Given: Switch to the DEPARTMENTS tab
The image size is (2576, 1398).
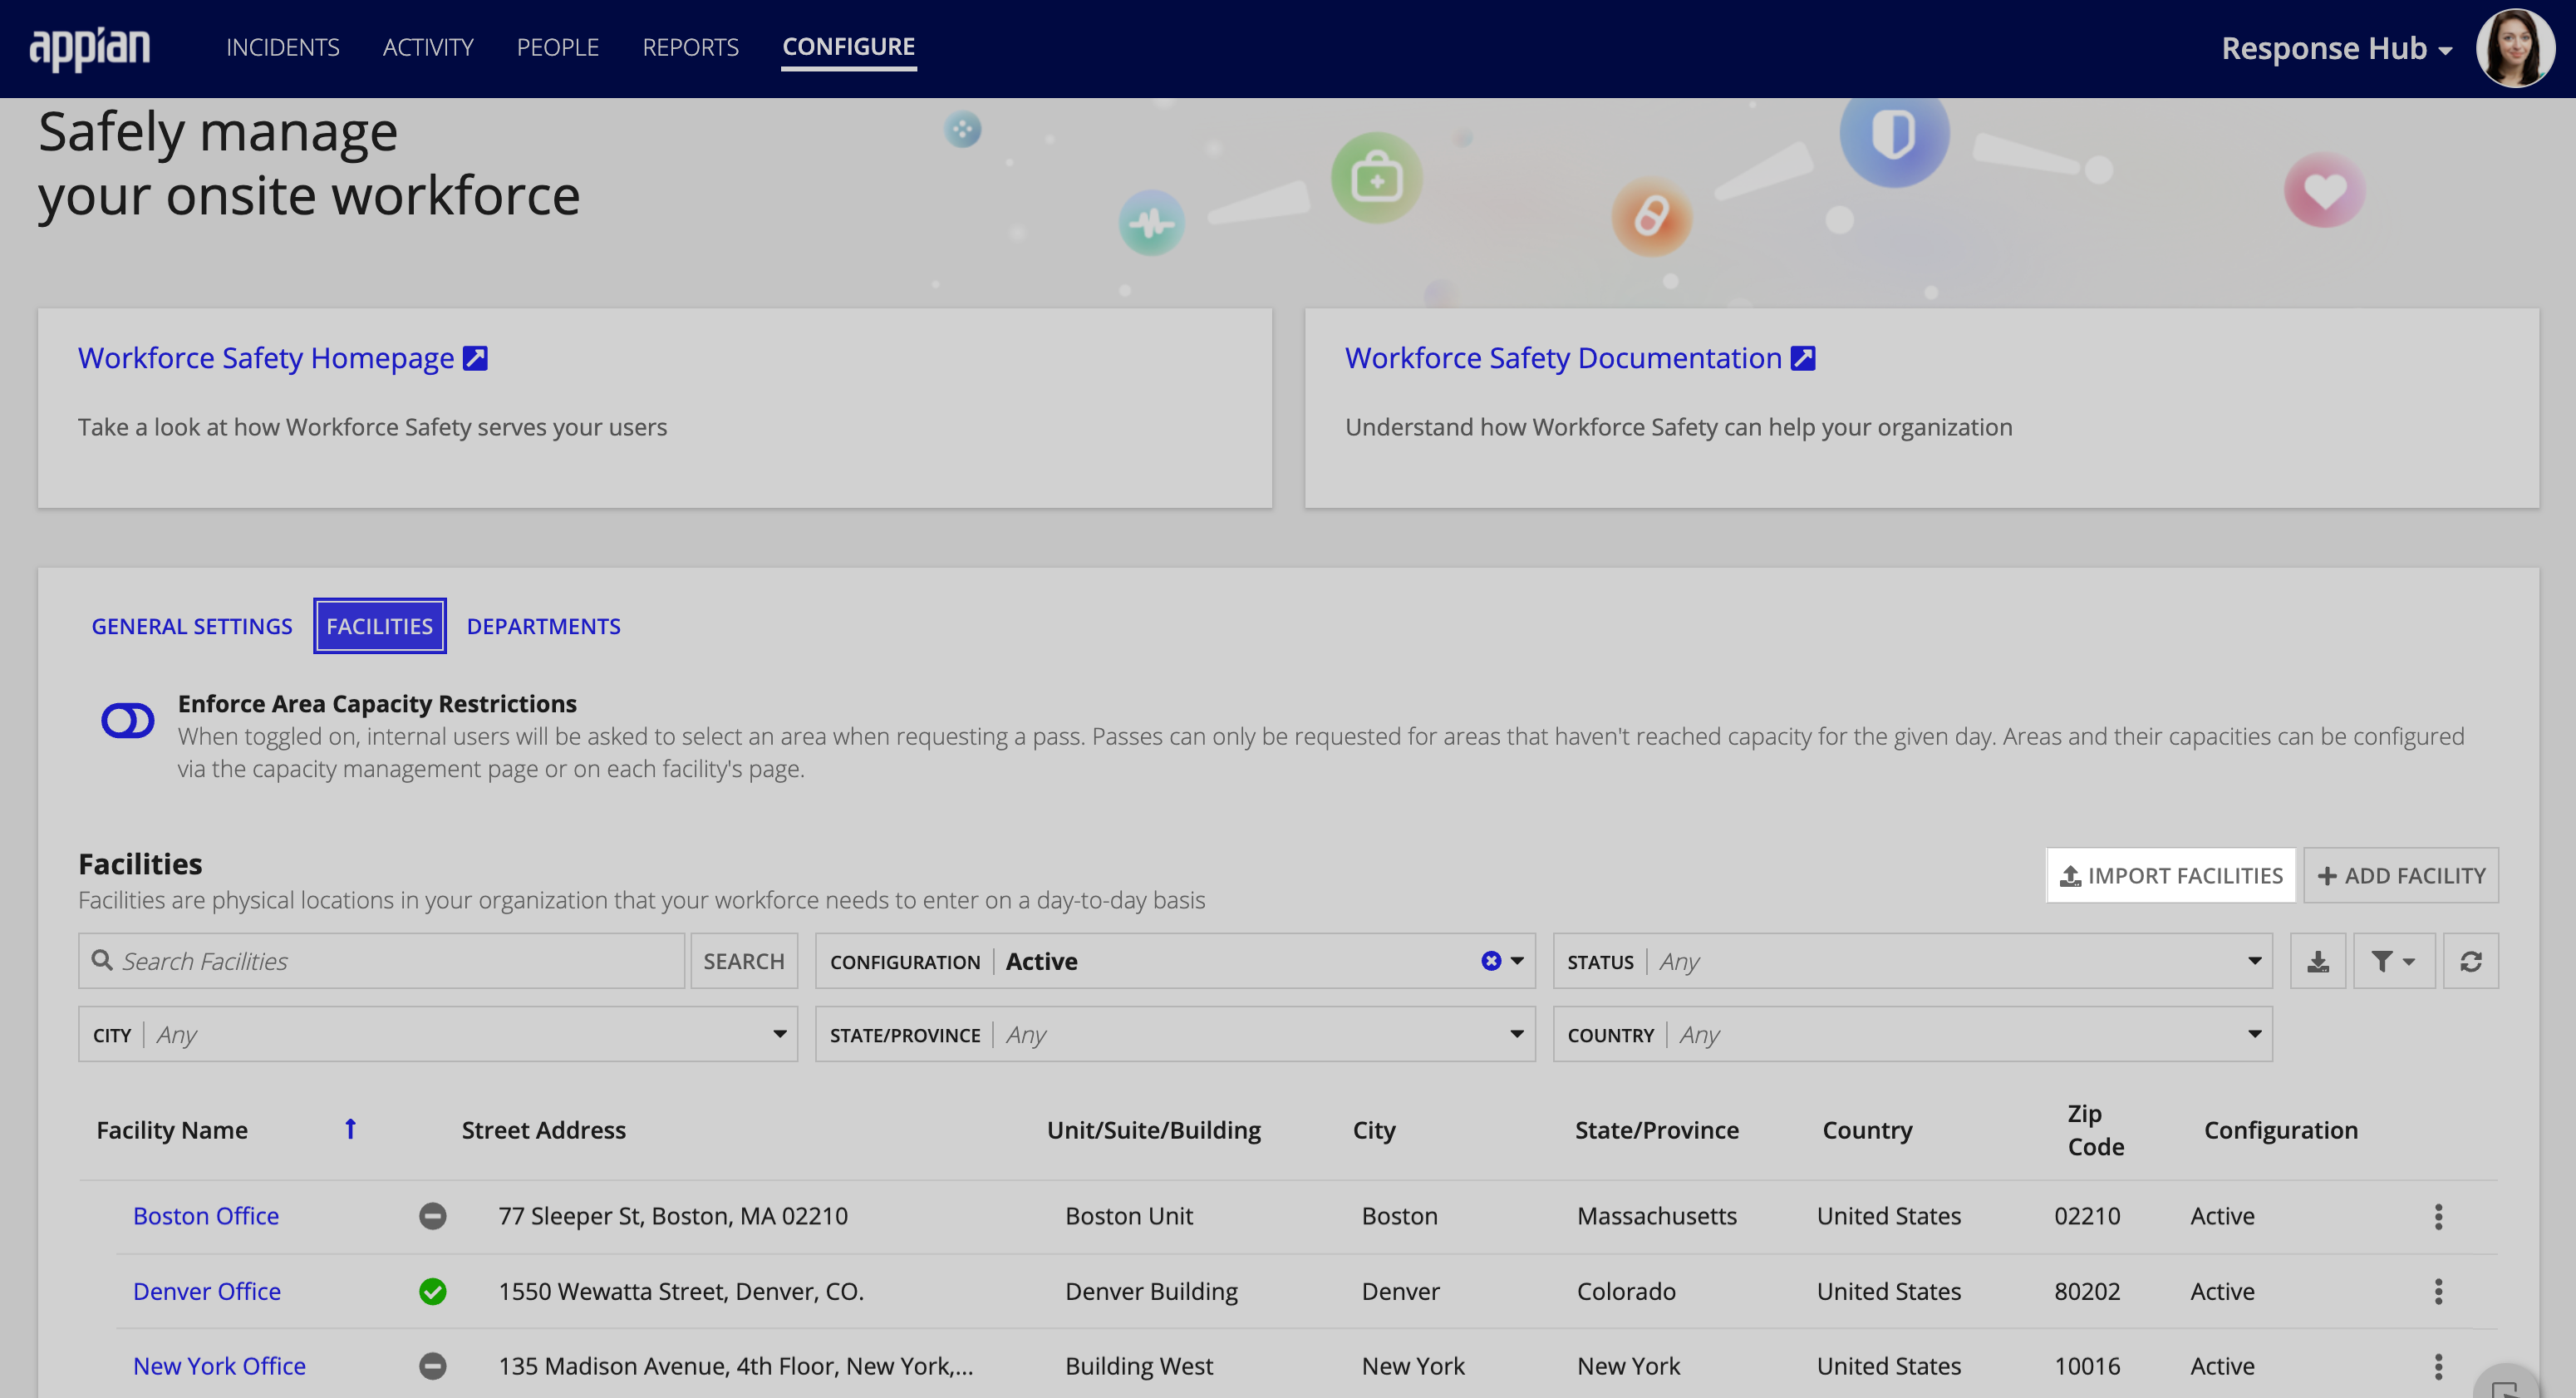Looking at the screenshot, I should [x=543, y=625].
